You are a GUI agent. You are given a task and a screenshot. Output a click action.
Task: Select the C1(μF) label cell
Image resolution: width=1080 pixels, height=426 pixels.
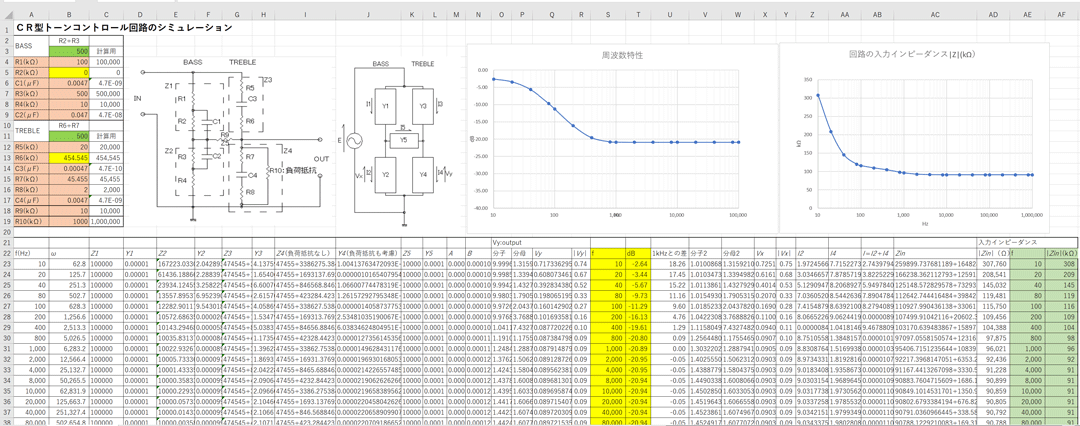32,81
